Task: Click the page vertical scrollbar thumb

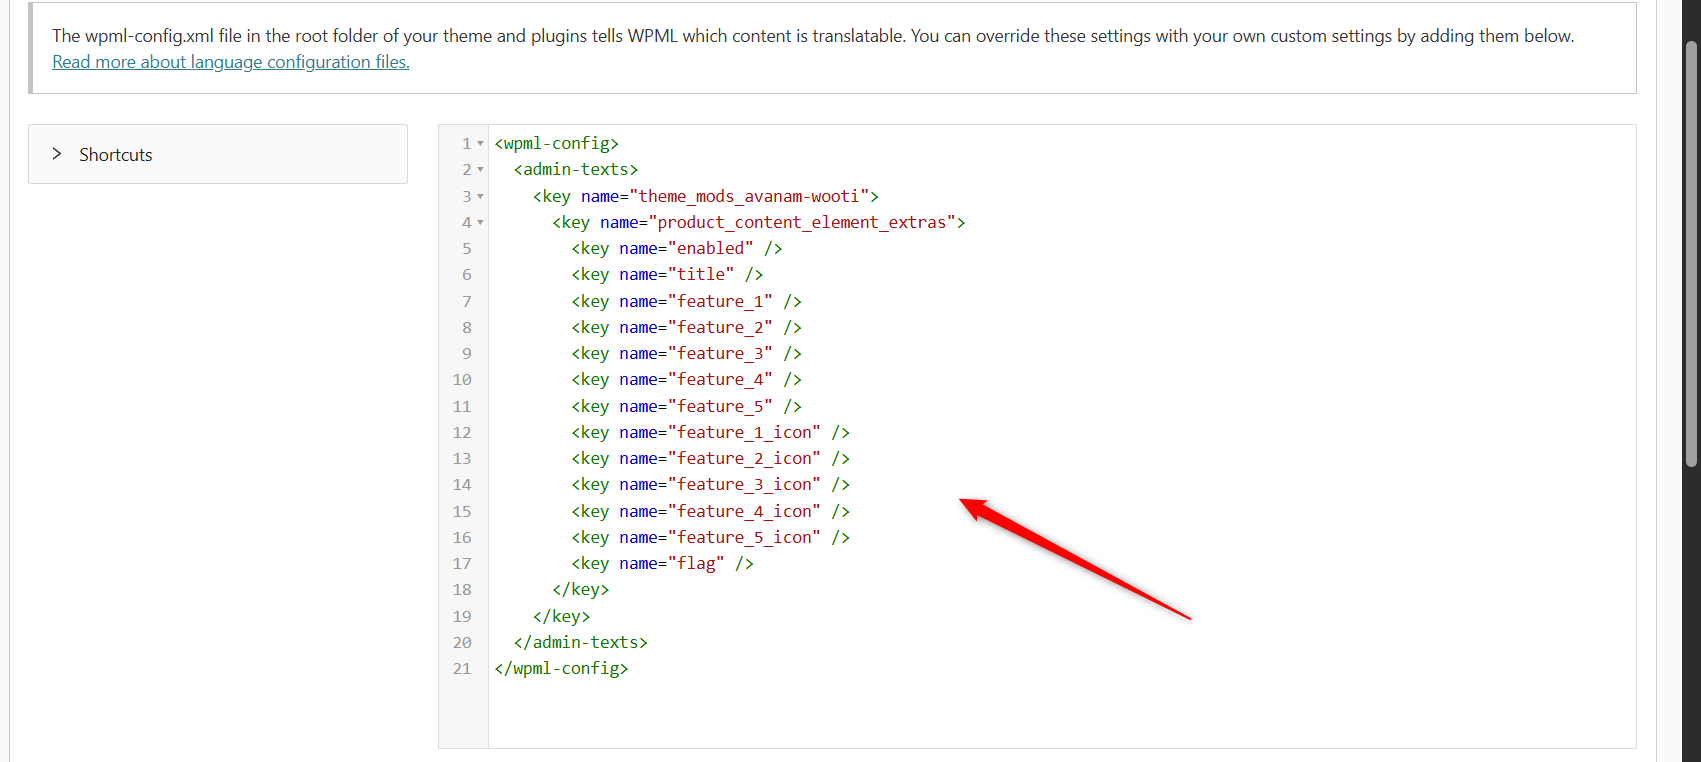Action: point(1692,254)
